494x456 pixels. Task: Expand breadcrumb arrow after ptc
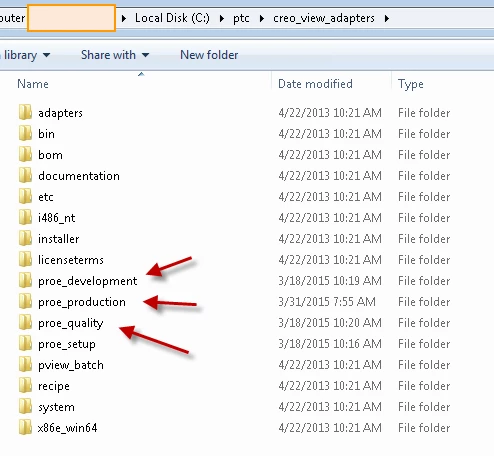pyautogui.click(x=262, y=18)
